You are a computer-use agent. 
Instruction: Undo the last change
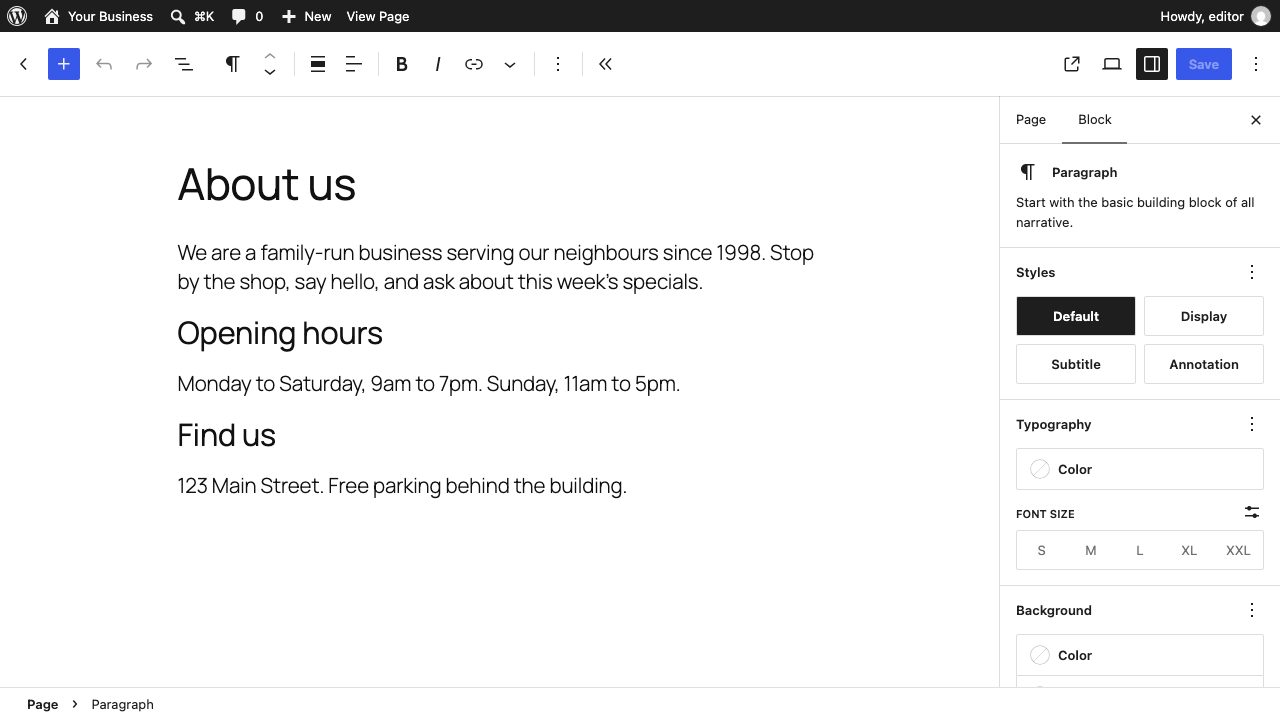coord(104,64)
